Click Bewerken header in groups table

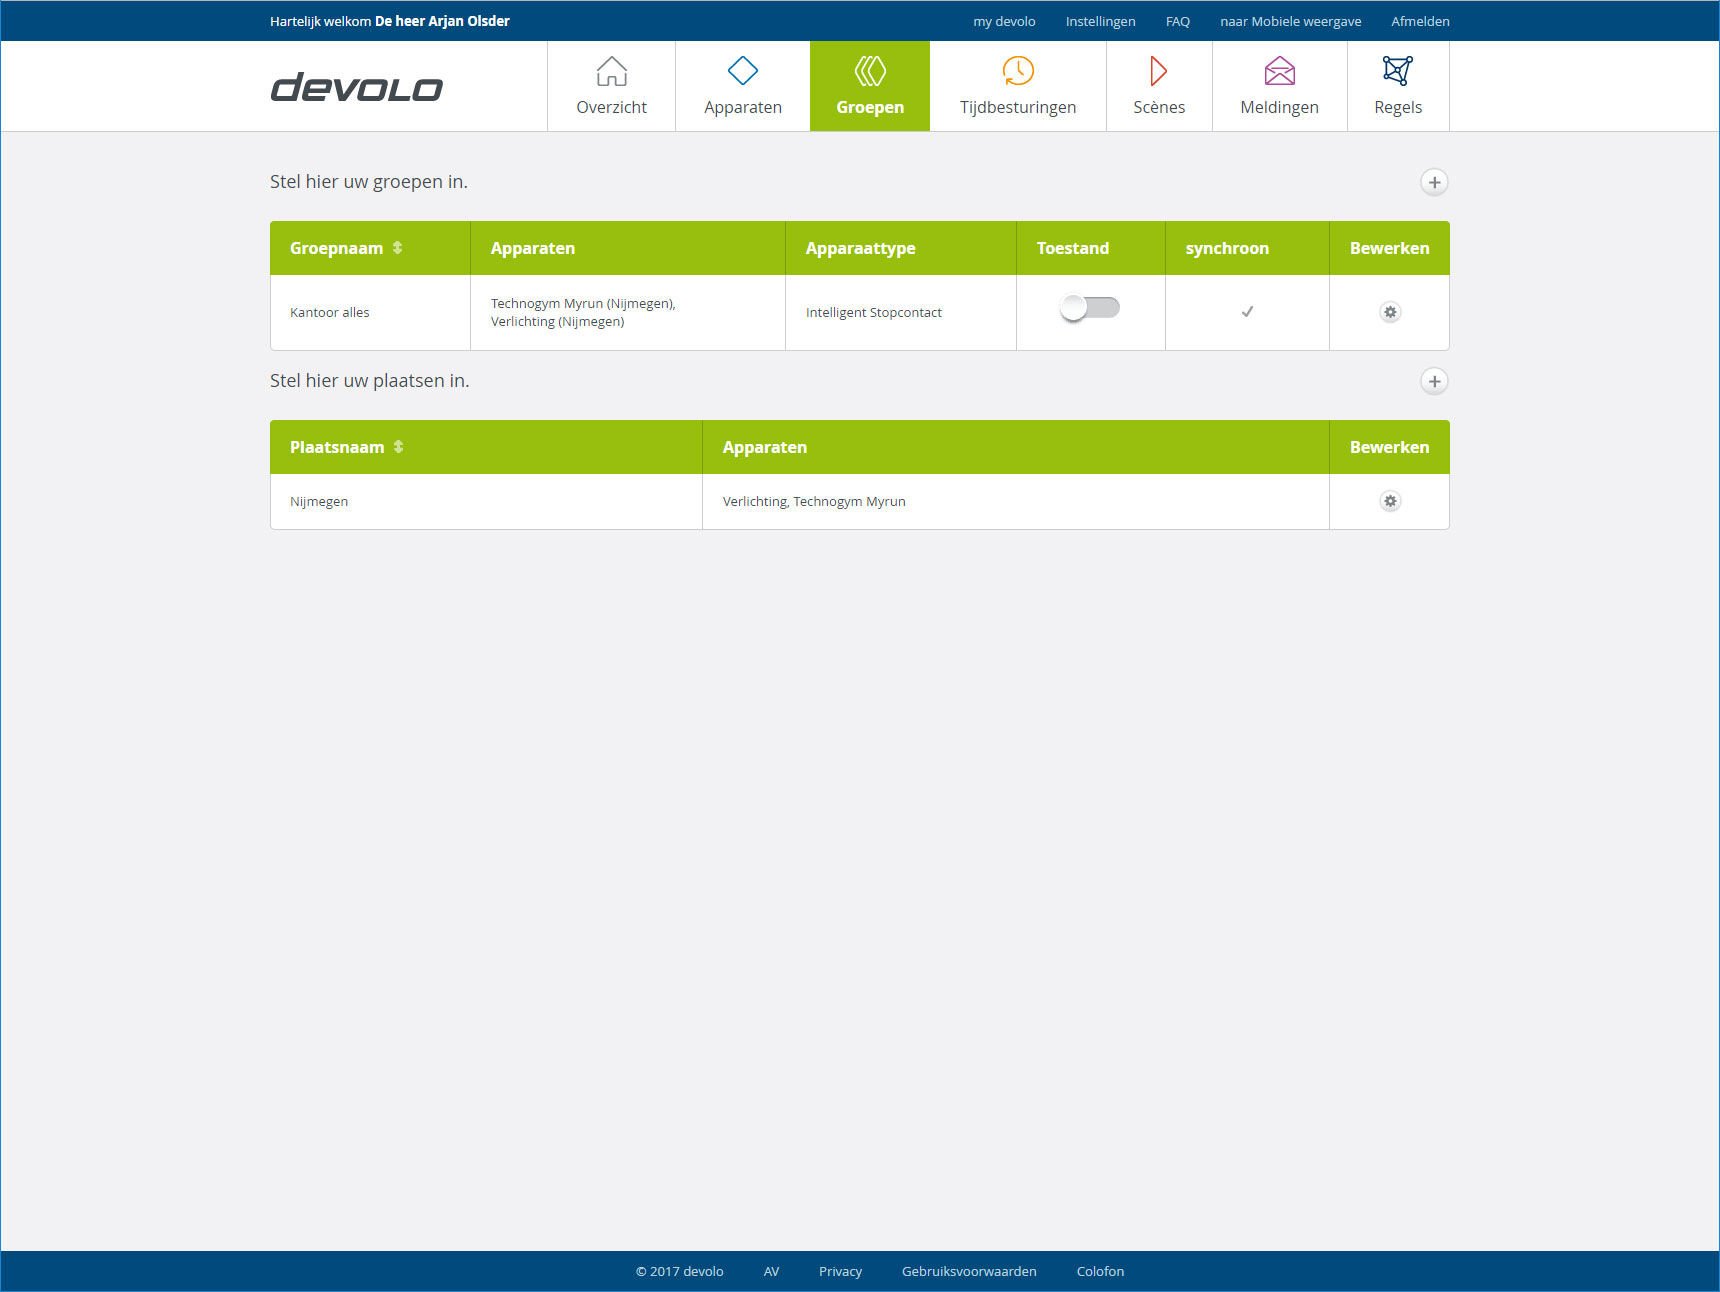[x=1389, y=248]
